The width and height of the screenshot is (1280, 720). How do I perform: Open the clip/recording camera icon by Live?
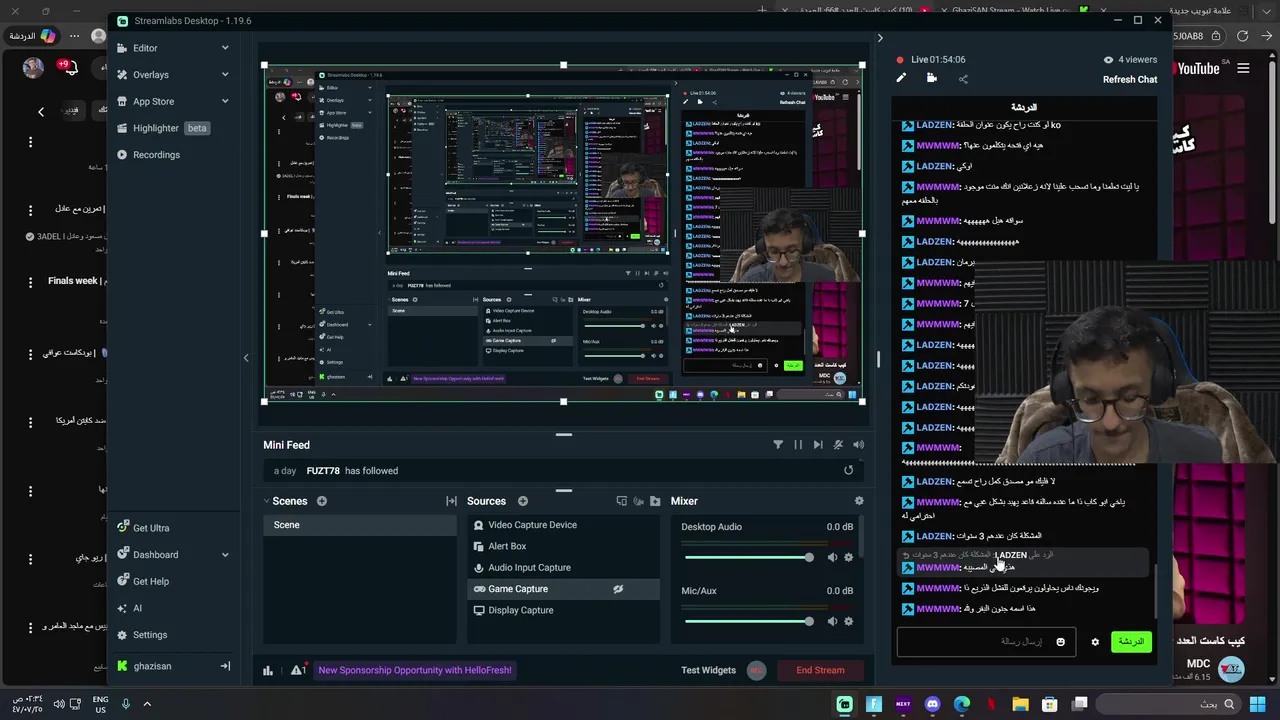point(932,78)
